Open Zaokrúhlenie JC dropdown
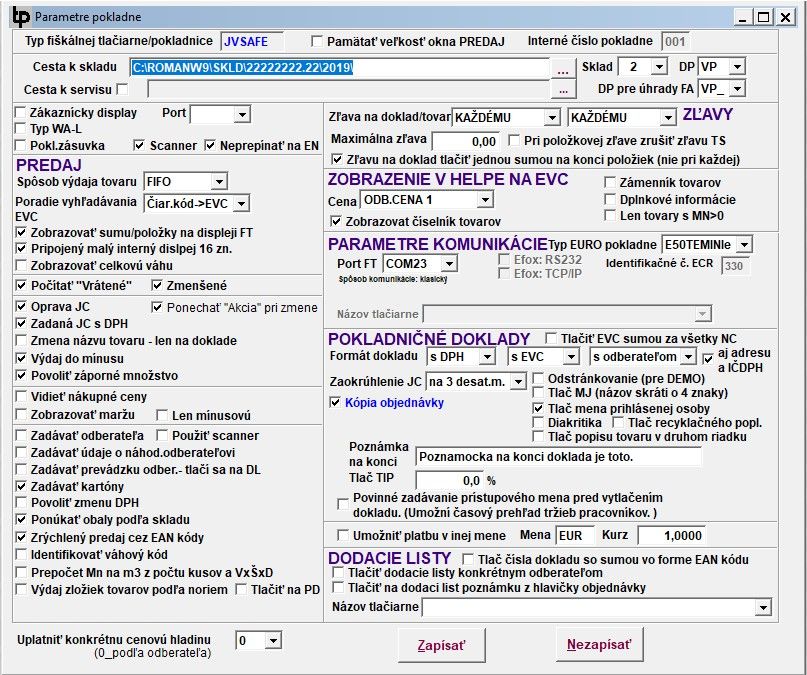The height and width of the screenshot is (675, 807). [x=518, y=382]
